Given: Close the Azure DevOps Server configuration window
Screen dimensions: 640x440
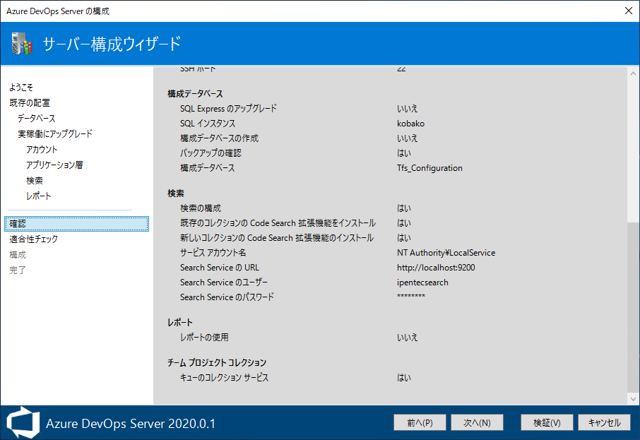Looking at the screenshot, I should 629,11.
